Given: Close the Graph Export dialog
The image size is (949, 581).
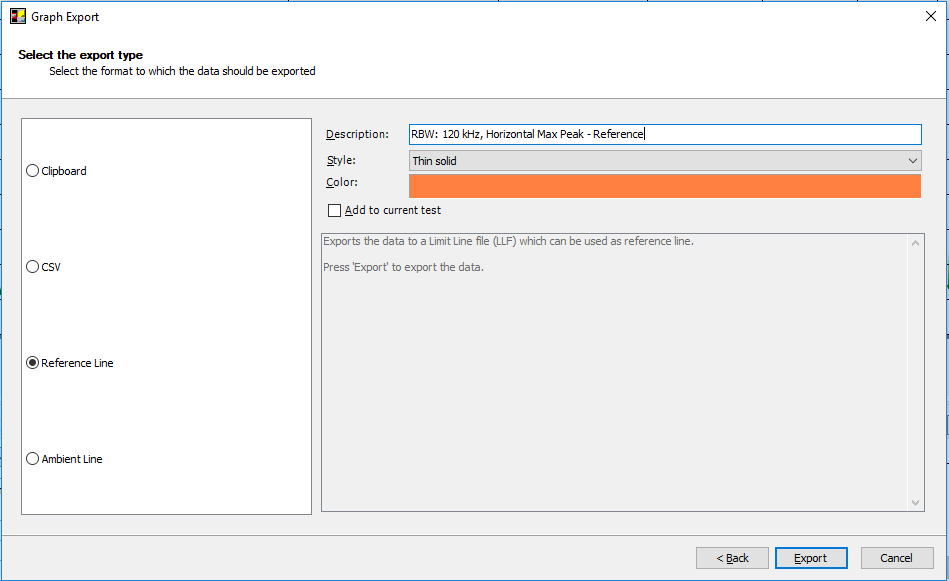Looking at the screenshot, I should (x=930, y=16).
